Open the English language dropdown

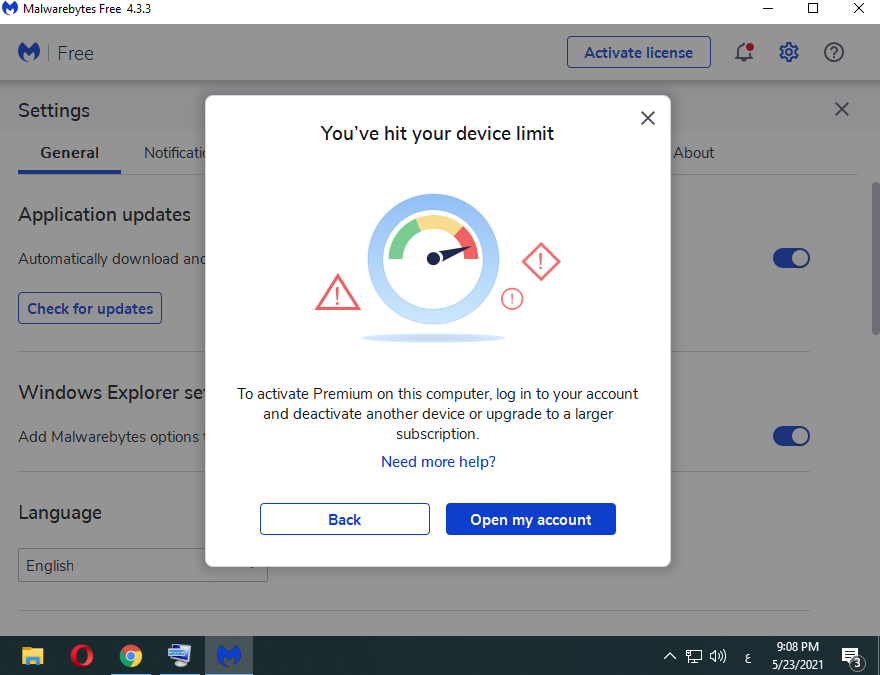tap(143, 565)
